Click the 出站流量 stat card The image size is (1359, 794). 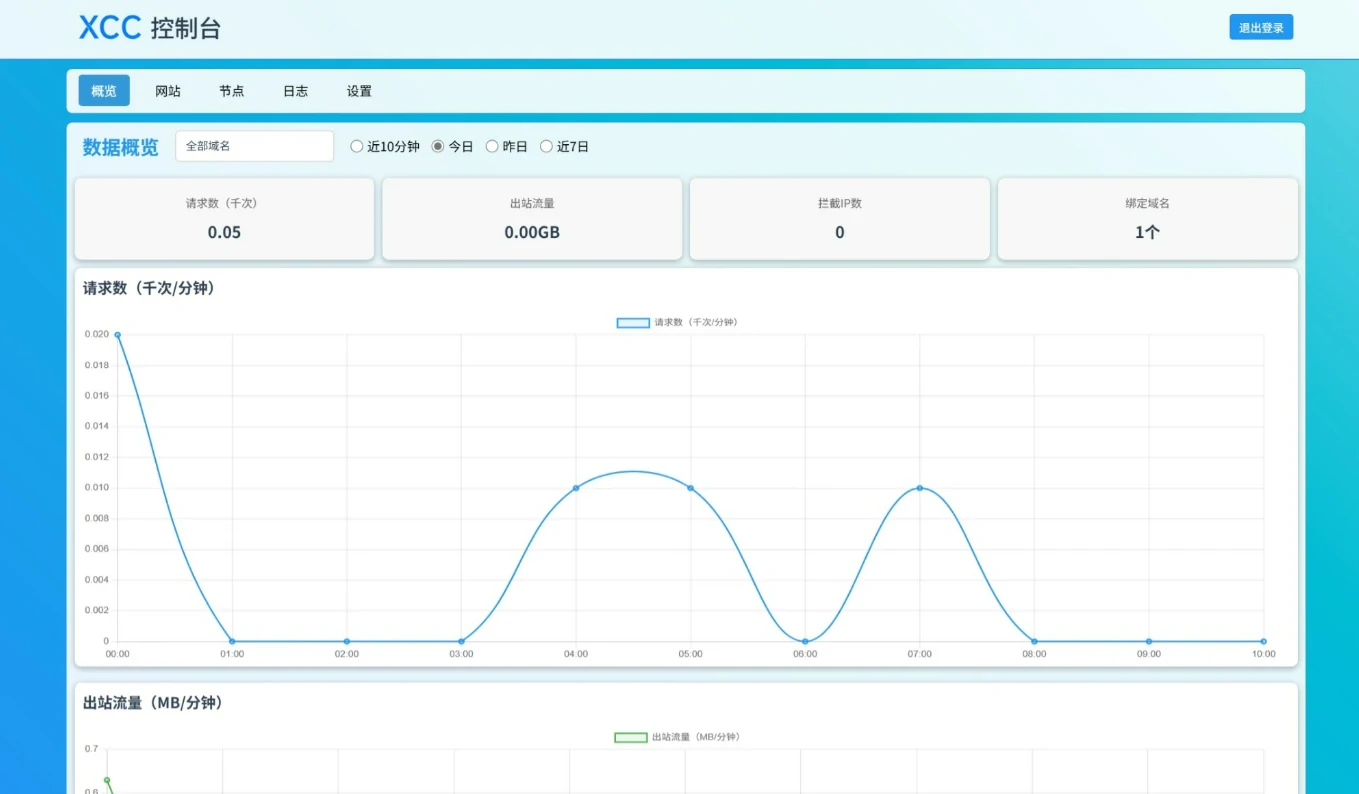tap(532, 219)
